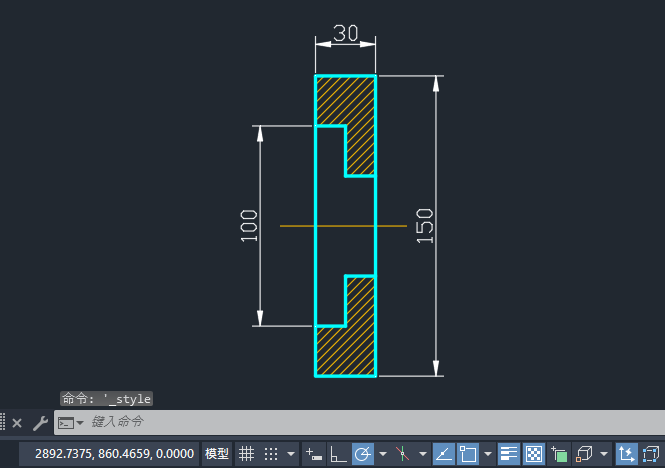This screenshot has height=468, width=665.
Task: Toggle dynamic UCS icon
Action: [x=626, y=454]
